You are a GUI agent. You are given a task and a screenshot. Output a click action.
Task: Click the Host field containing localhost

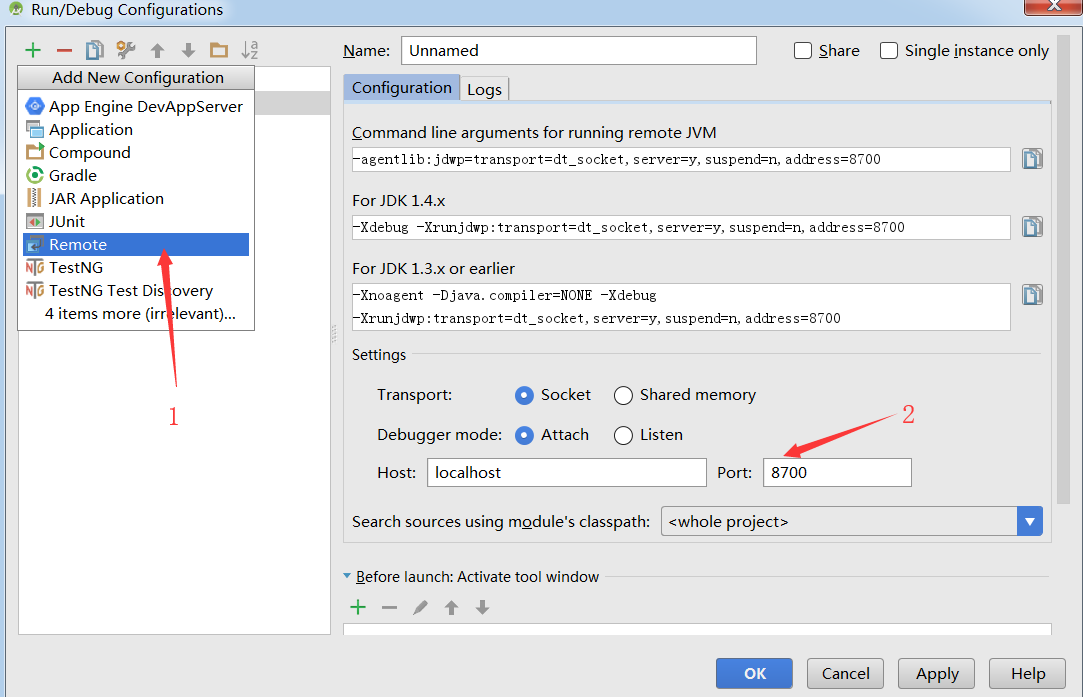point(566,472)
